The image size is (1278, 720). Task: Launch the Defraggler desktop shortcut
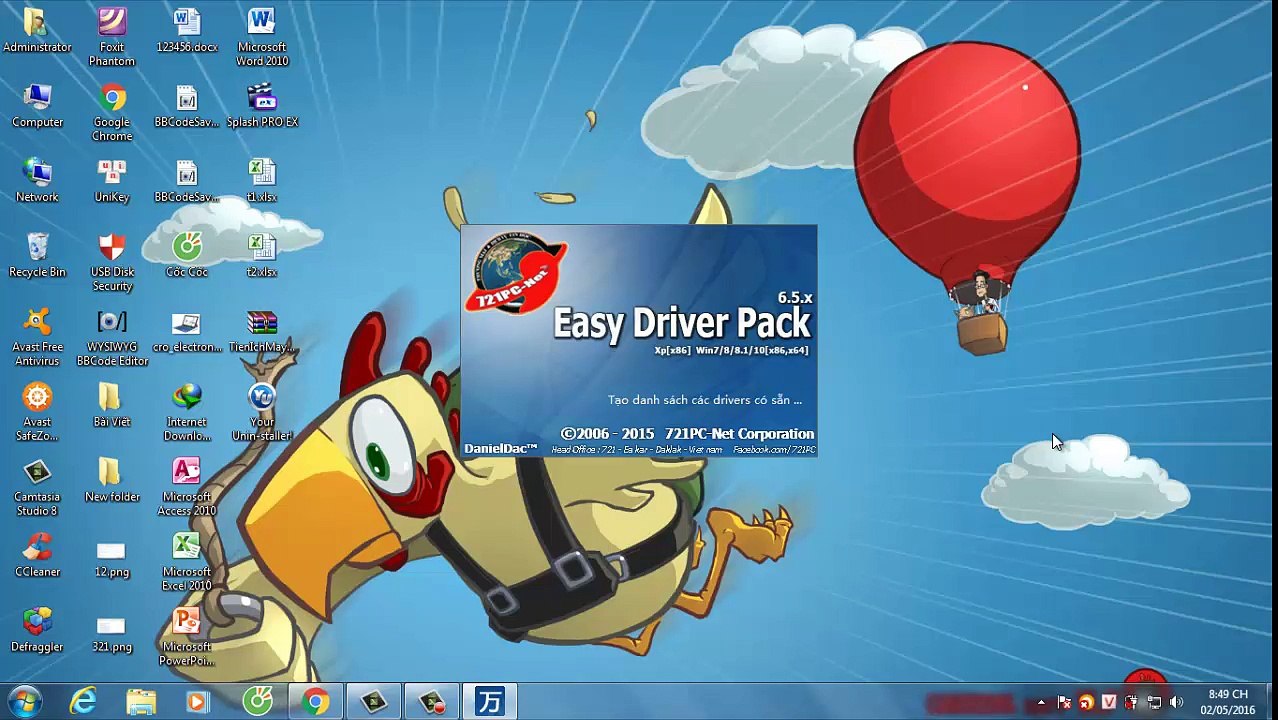click(37, 630)
